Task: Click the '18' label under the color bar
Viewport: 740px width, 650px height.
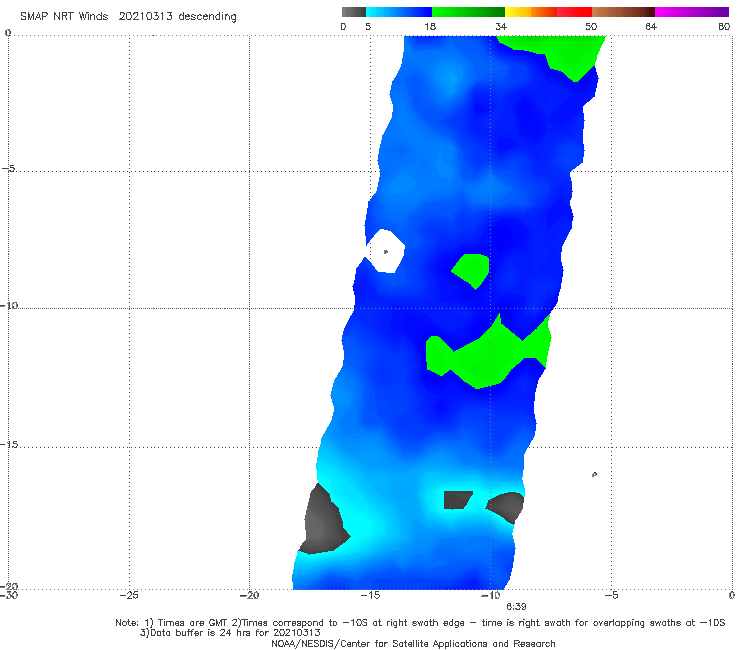Action: point(430,26)
